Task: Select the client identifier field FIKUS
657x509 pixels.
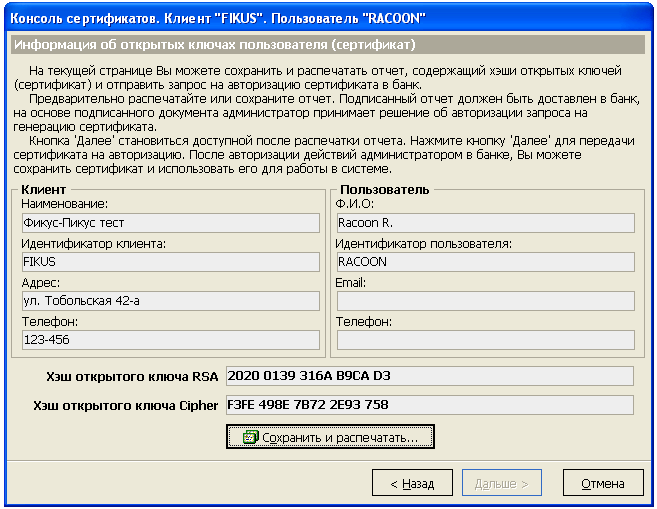Action: tap(171, 262)
